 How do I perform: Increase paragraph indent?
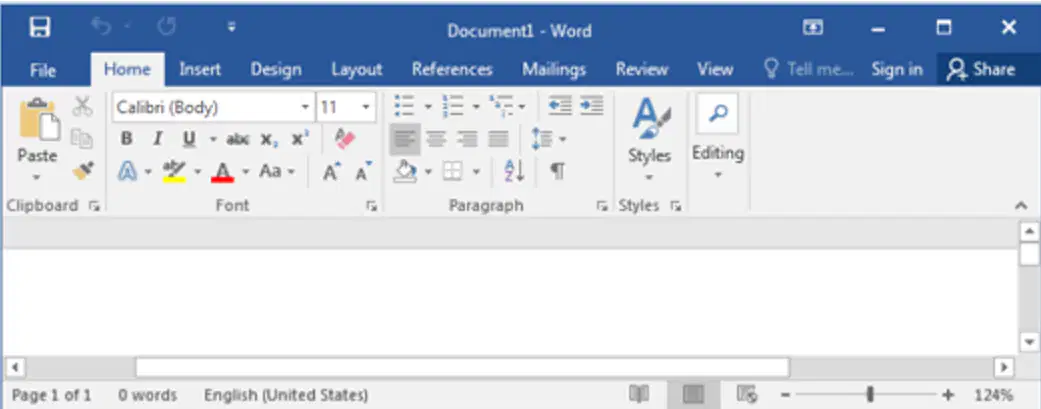coord(592,106)
